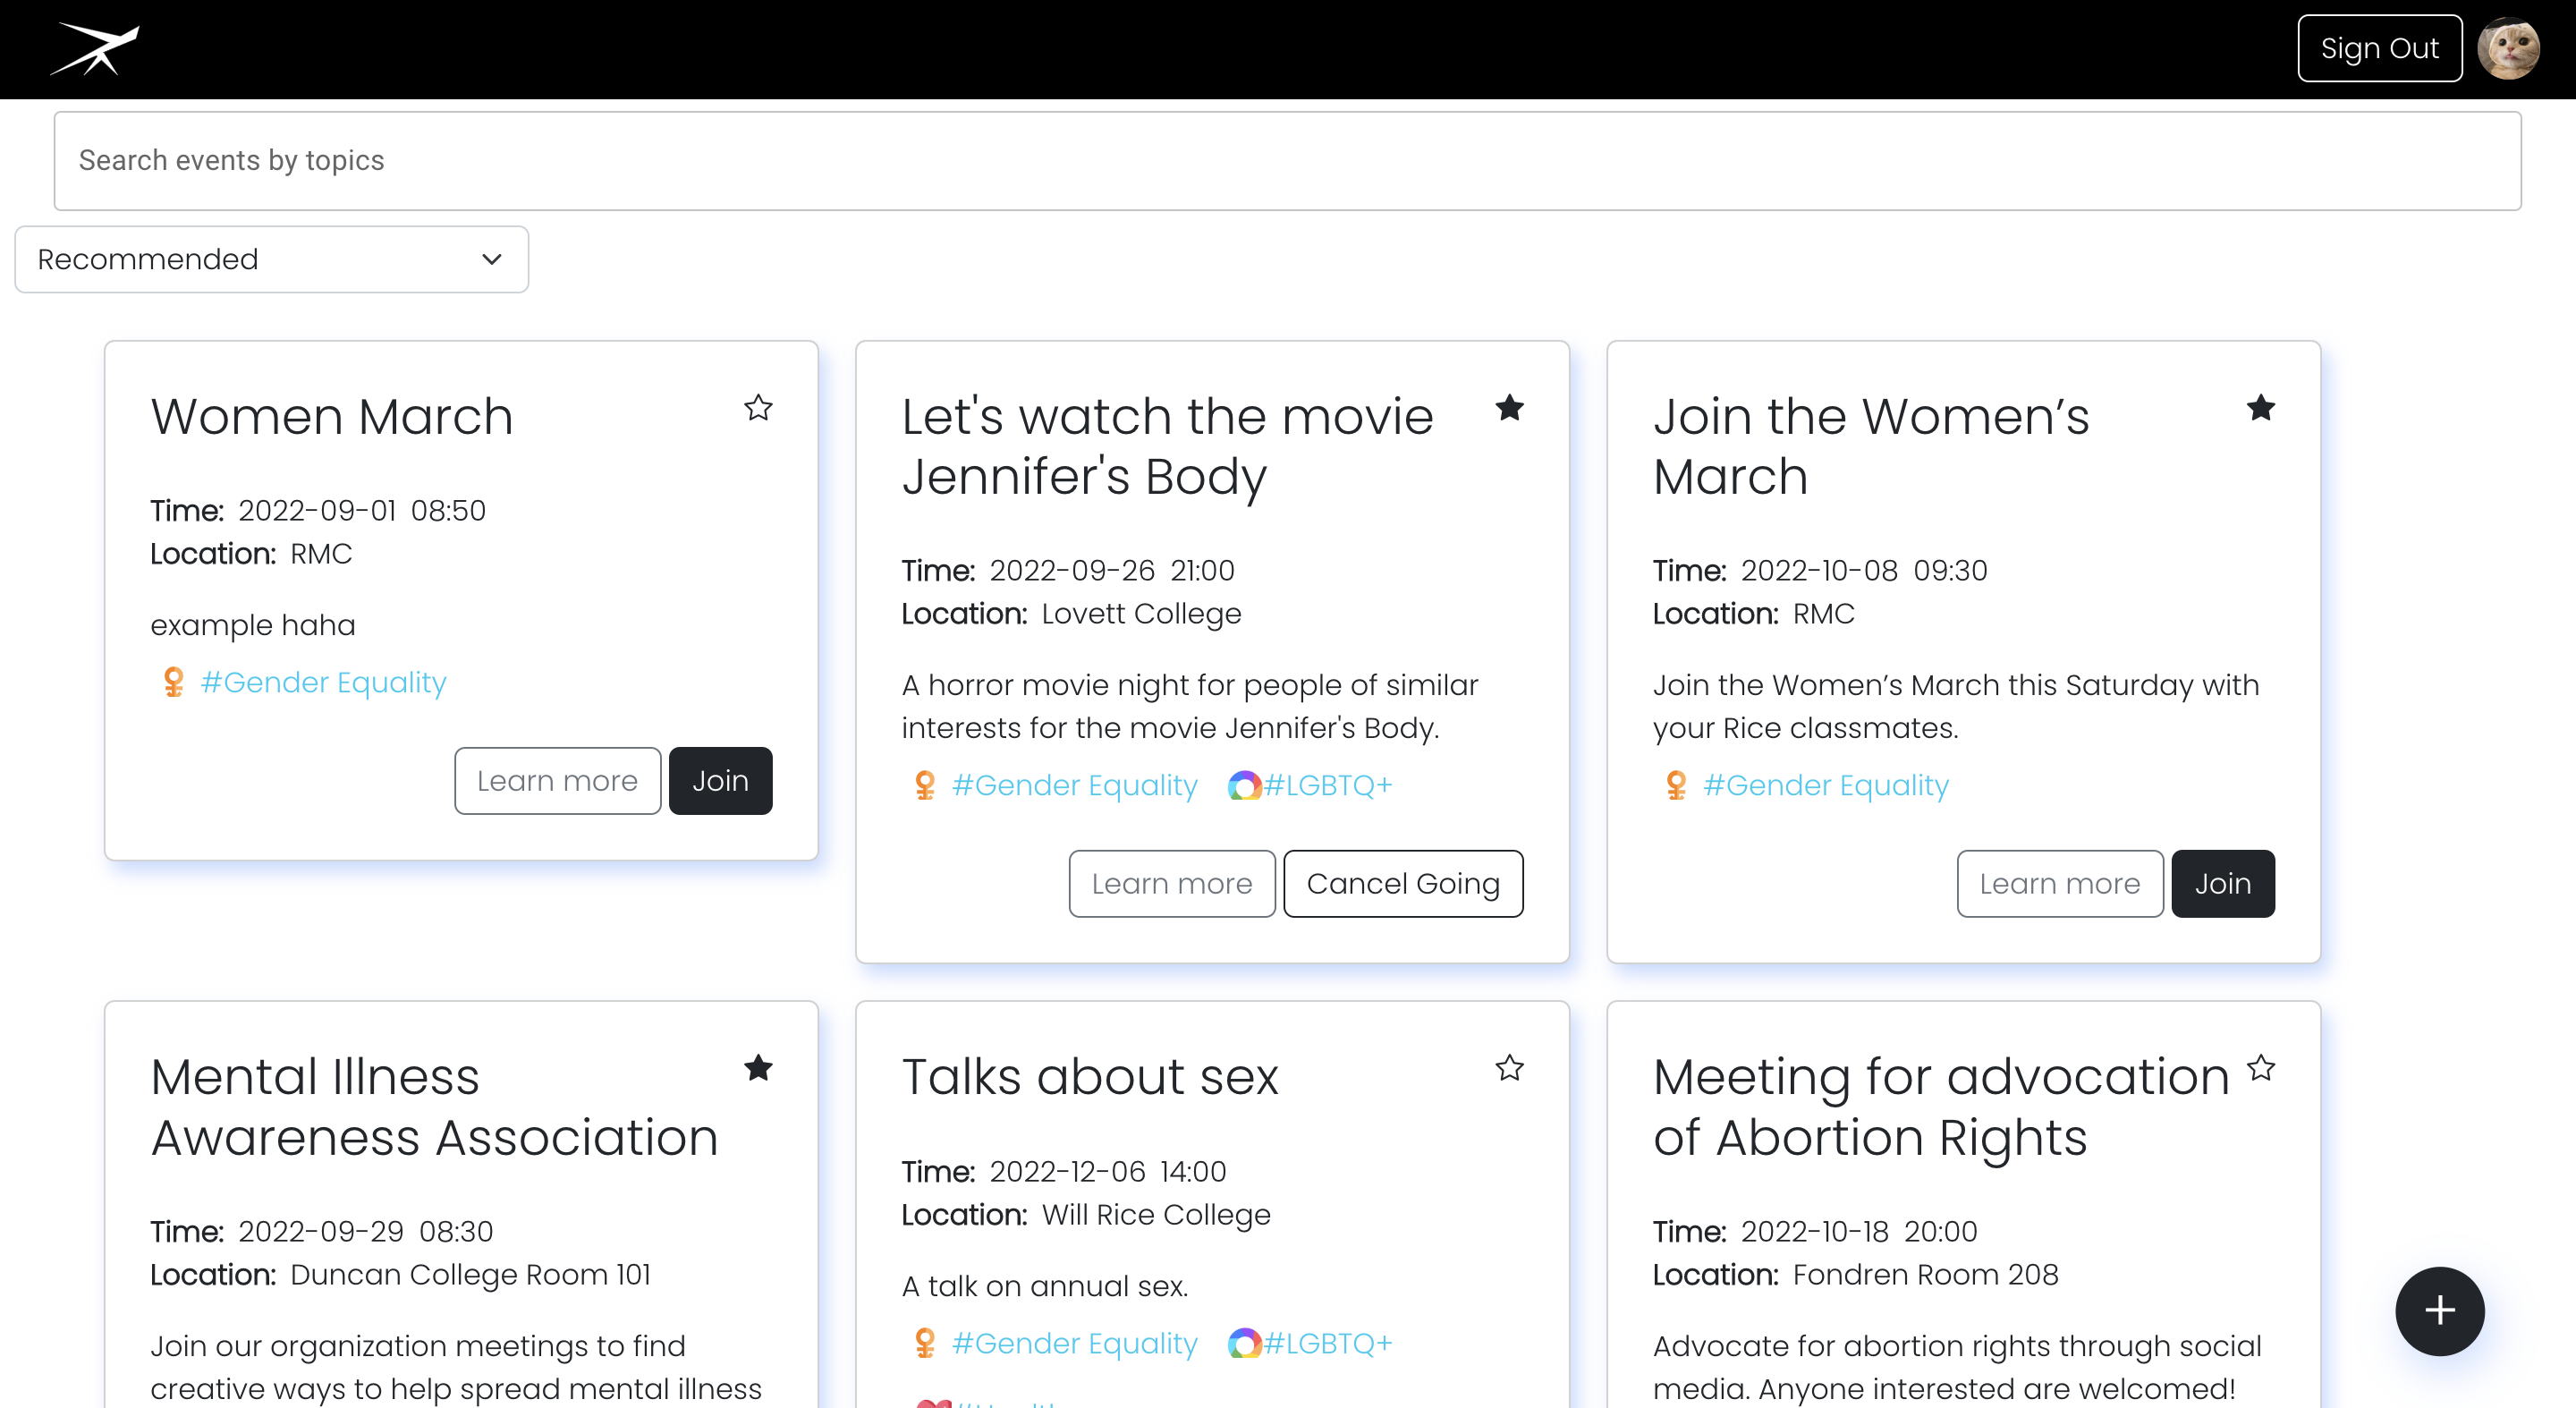Click LGBTQ+ rainbow icon on Talks about sex card

tap(1243, 1343)
